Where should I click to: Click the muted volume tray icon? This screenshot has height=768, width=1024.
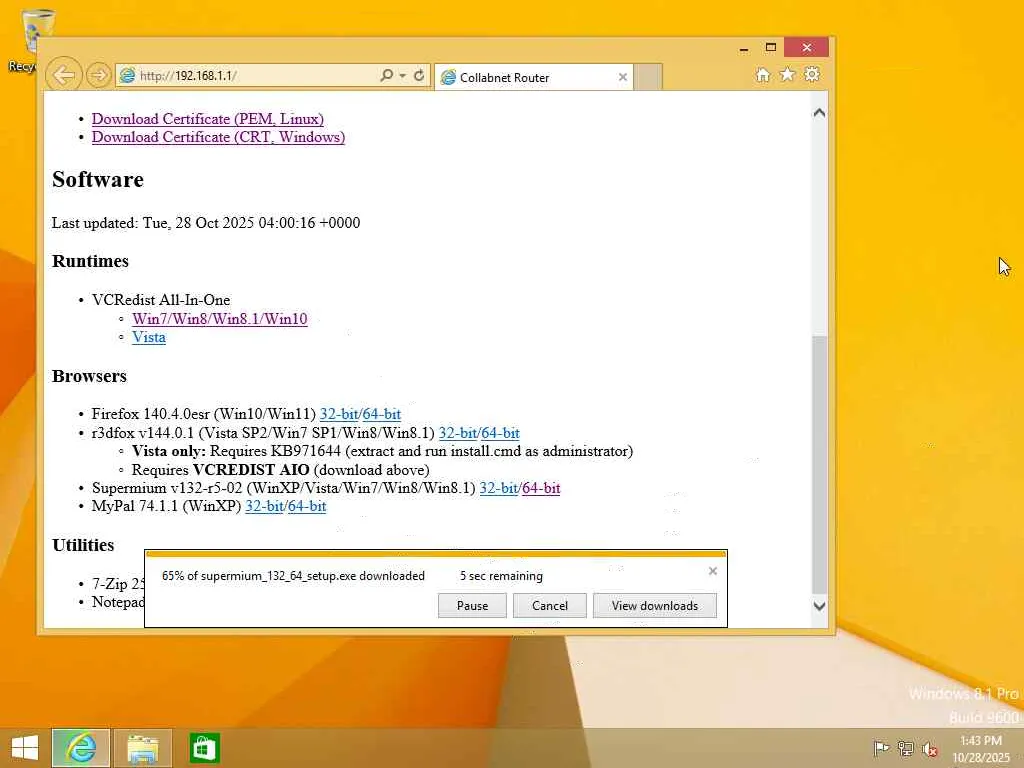click(x=929, y=749)
